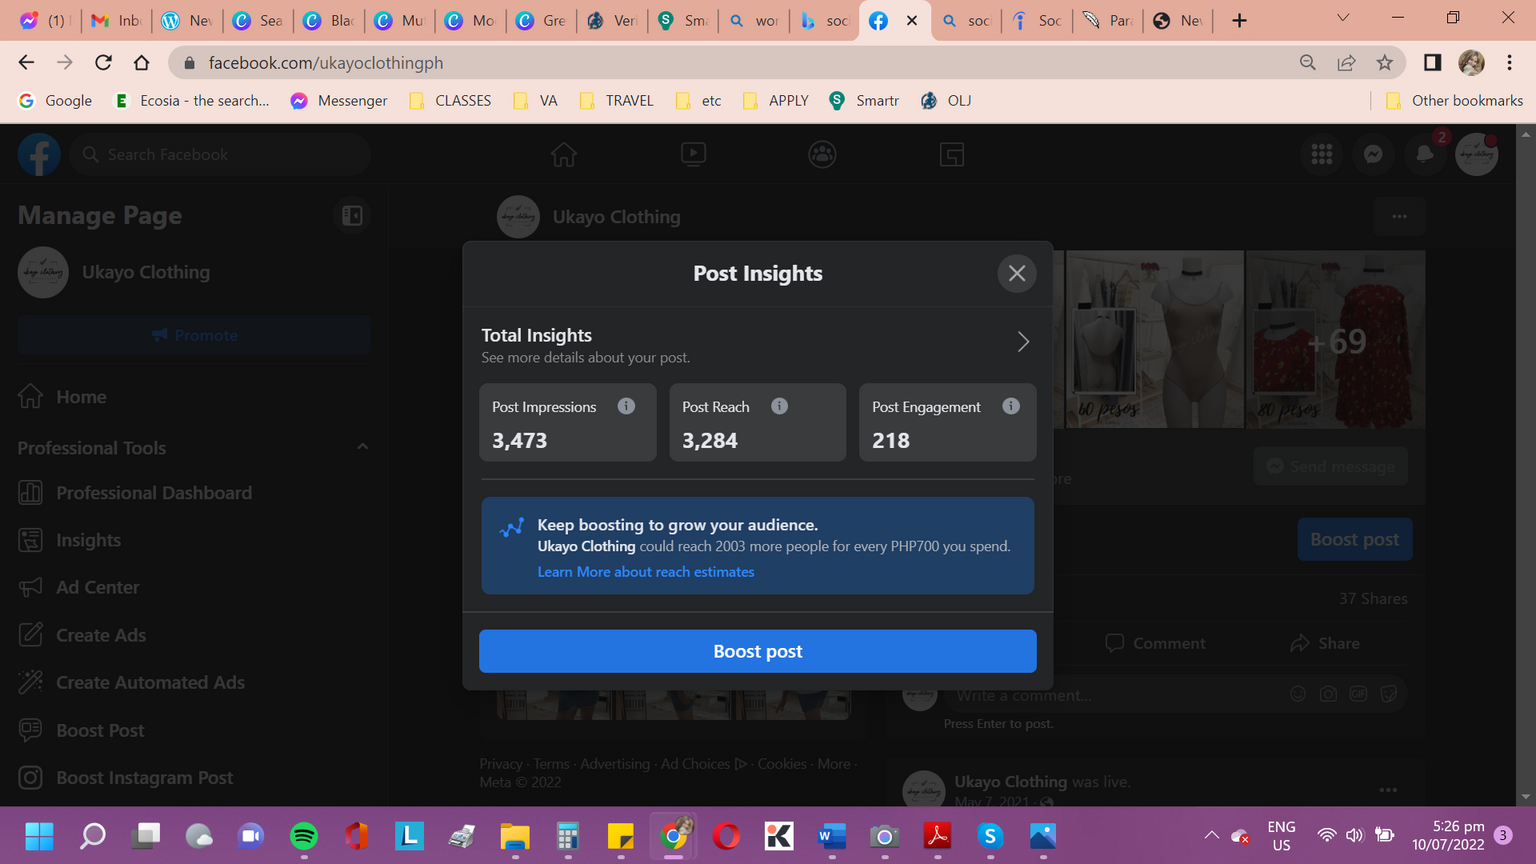Click Post Impressions info icon
Viewport: 1536px width, 864px height.
(x=626, y=406)
